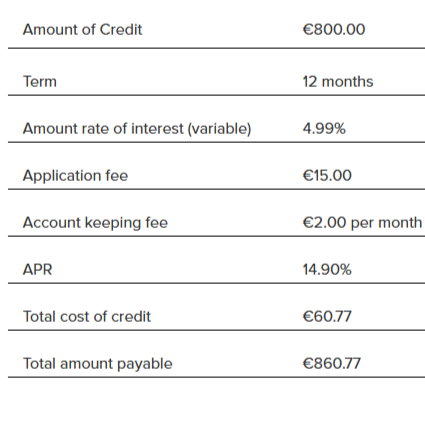Click the €15.00 application fee value
Screen dimensions: 425x425
(x=327, y=176)
